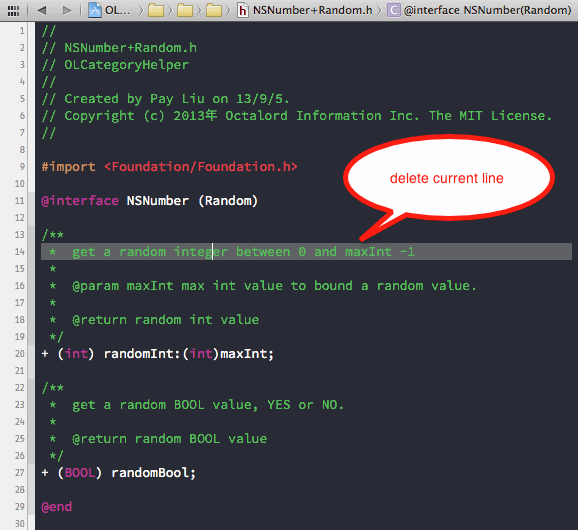578x530 pixels.
Task: Place cursor in 'get a random integer' line
Action: (x=306, y=252)
